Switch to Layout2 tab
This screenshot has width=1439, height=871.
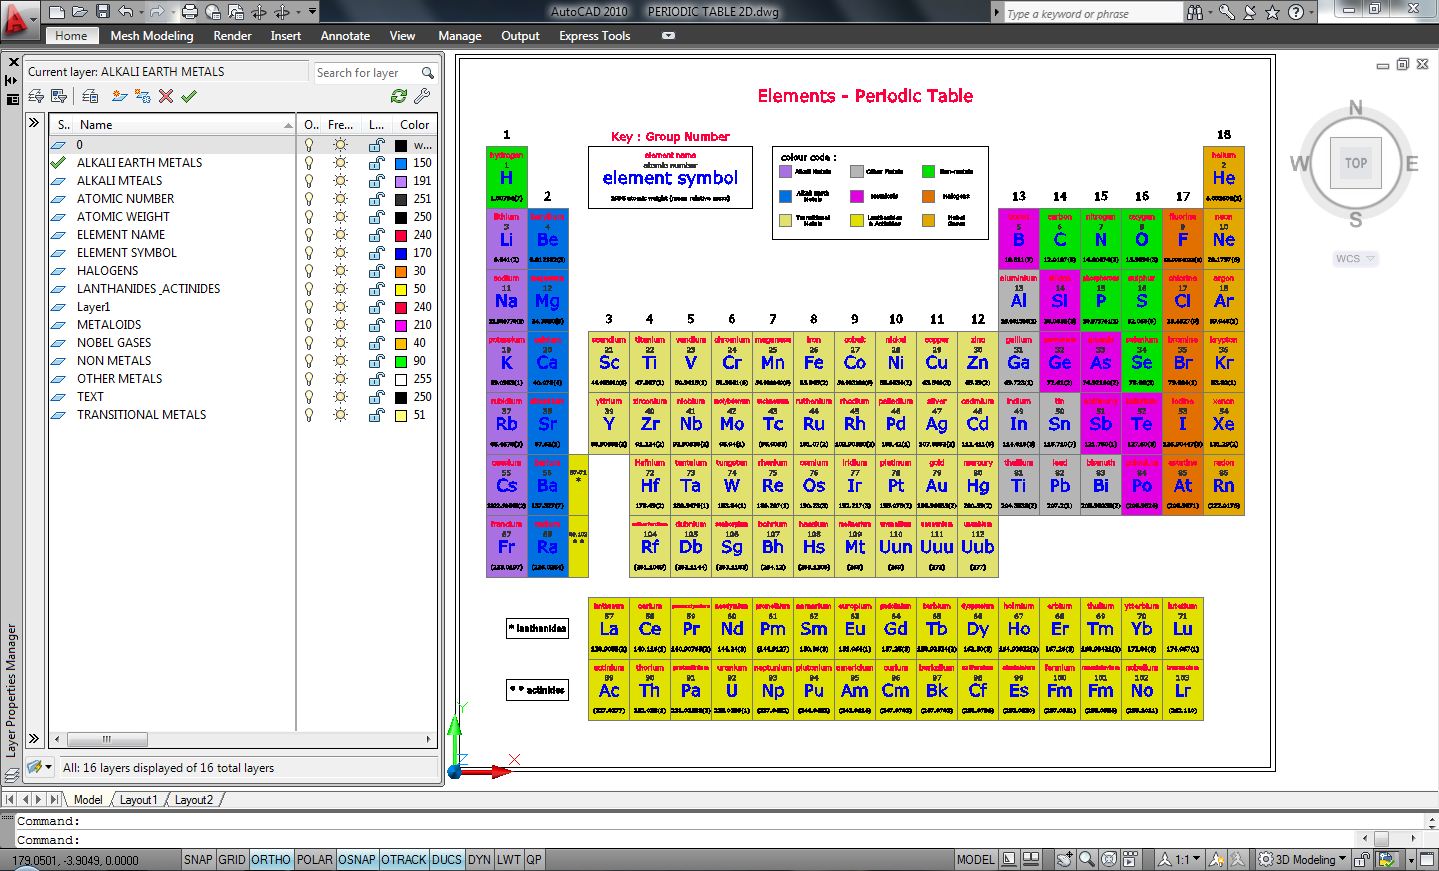point(194,800)
